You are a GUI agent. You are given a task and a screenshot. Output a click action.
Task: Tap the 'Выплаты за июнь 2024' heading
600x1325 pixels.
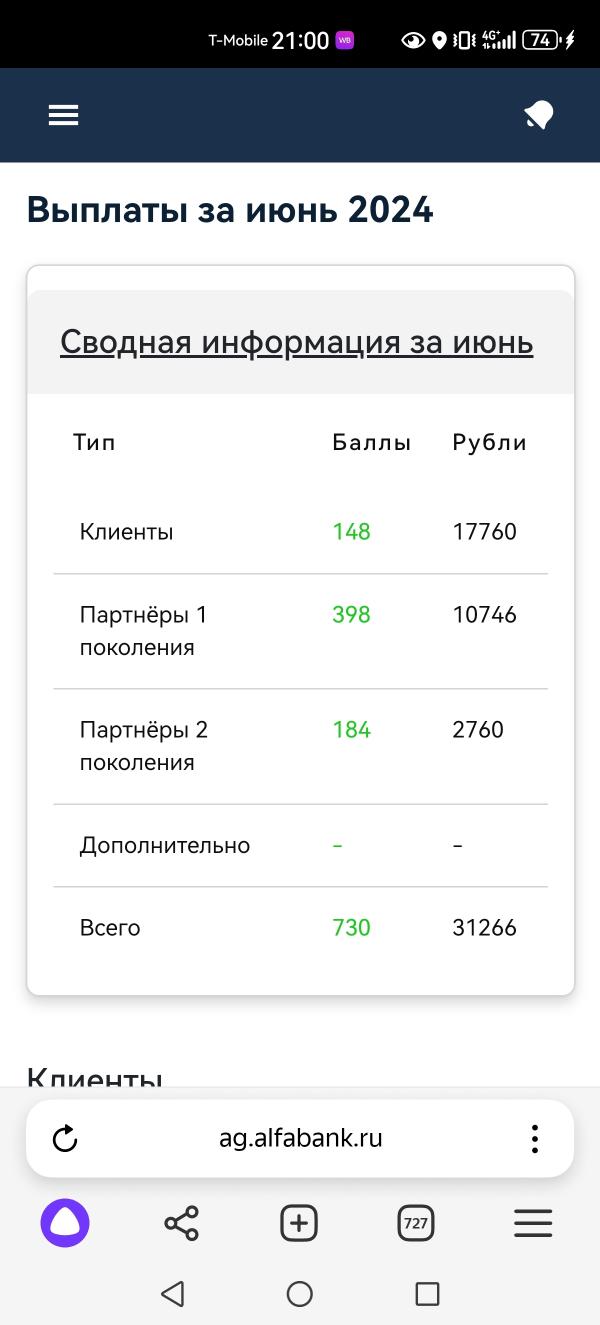(230, 210)
